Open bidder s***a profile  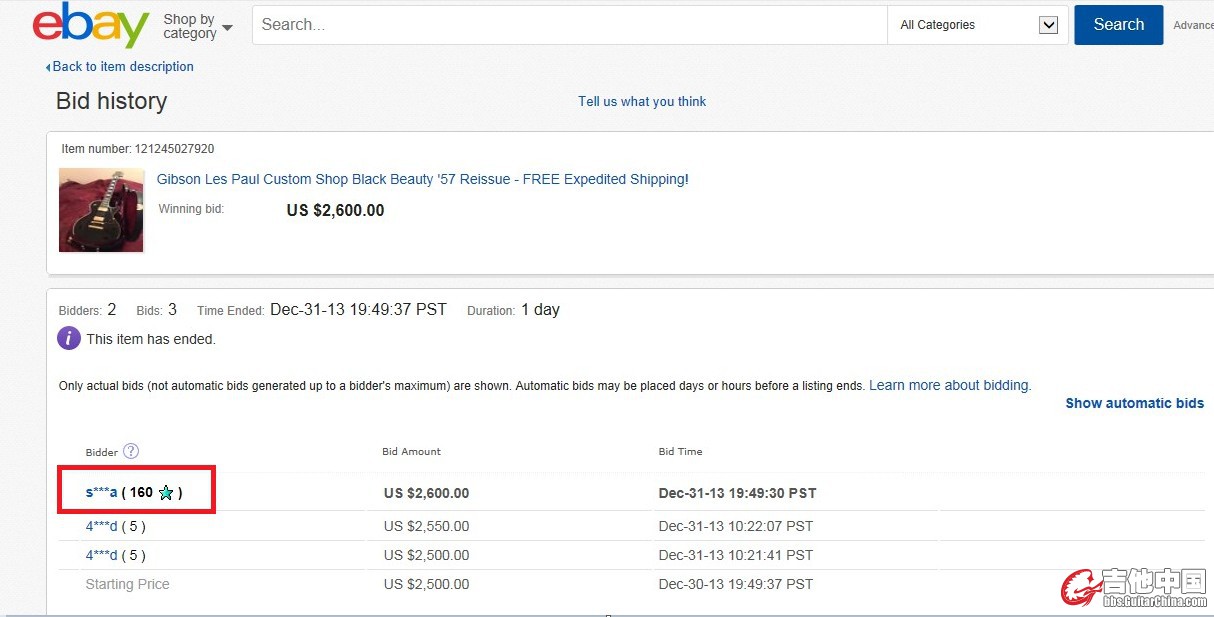click(x=102, y=492)
